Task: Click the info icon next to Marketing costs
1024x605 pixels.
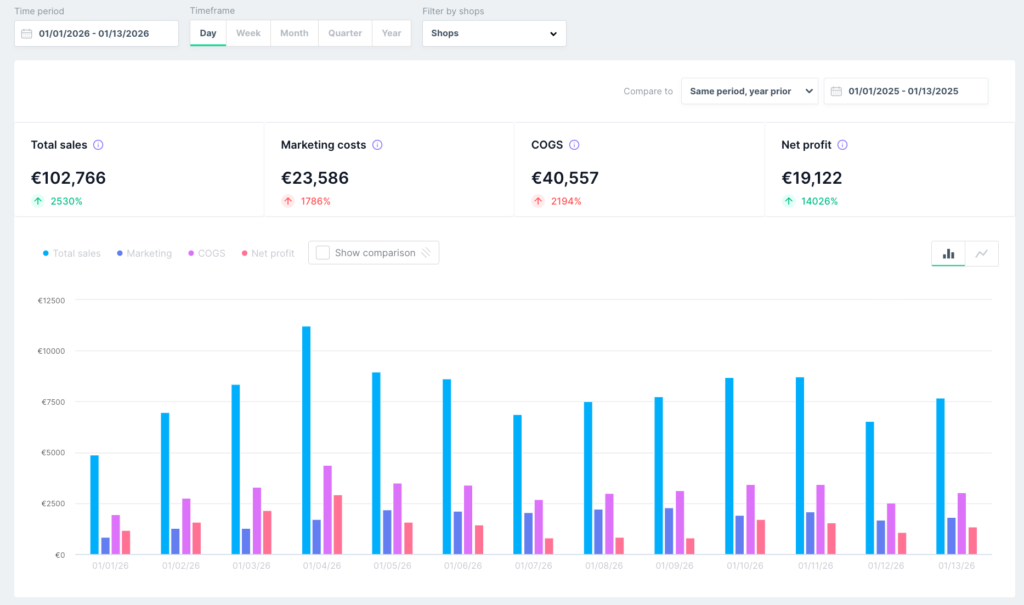Action: [377, 145]
